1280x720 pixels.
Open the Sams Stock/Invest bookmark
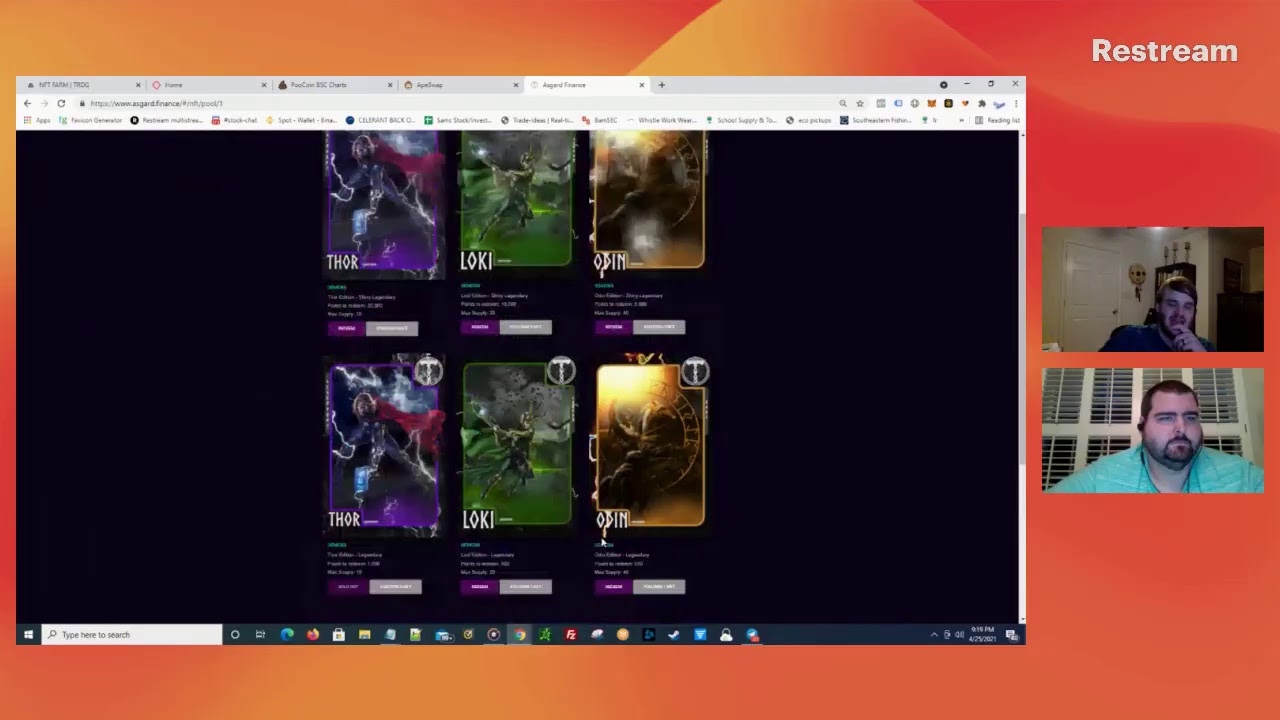(x=458, y=120)
